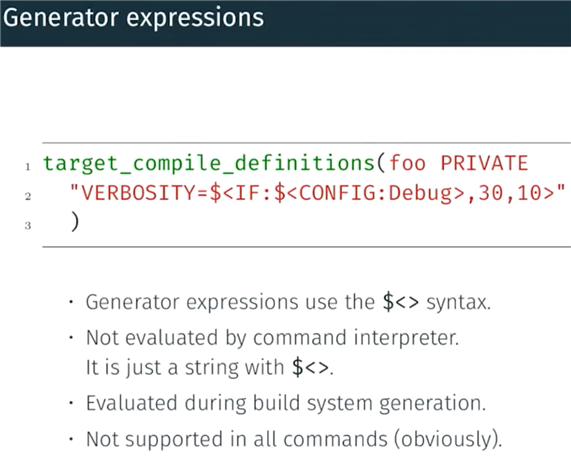
Task: Click the closing parenthesis on line 3
Action: [x=75, y=222]
